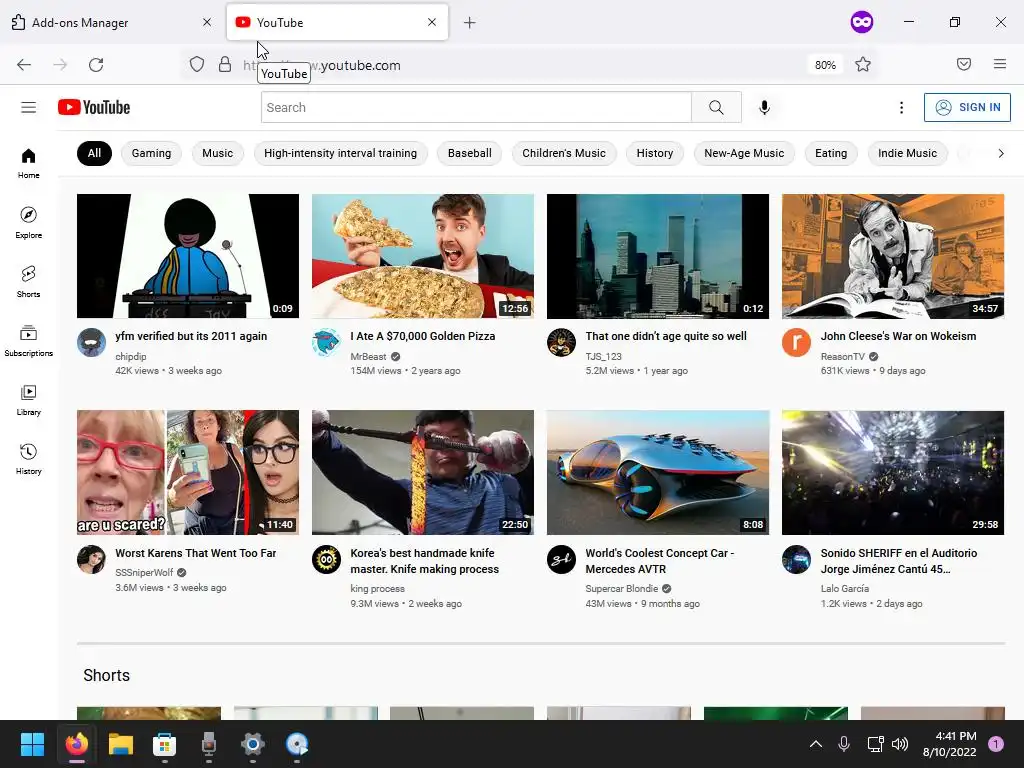Select the New-Age Music chip
The image size is (1024, 768).
744,153
